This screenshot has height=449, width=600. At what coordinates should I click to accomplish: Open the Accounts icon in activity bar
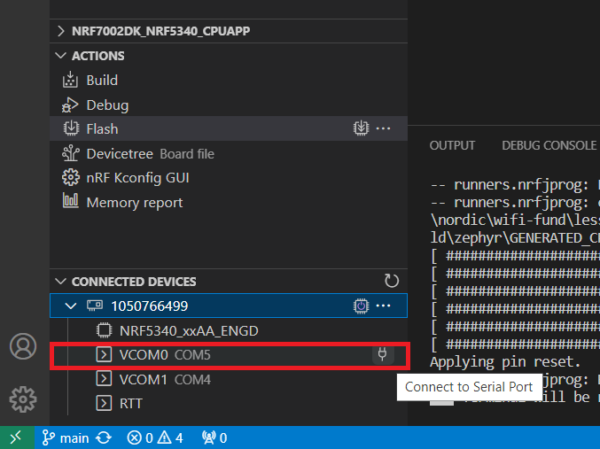pos(22,346)
